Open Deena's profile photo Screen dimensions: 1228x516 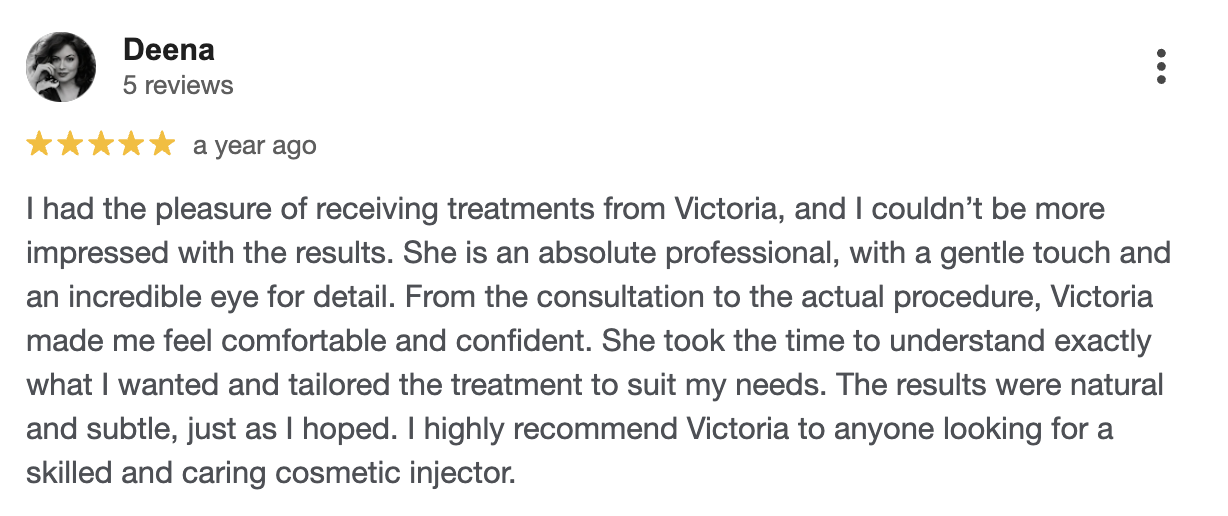[x=61, y=66]
